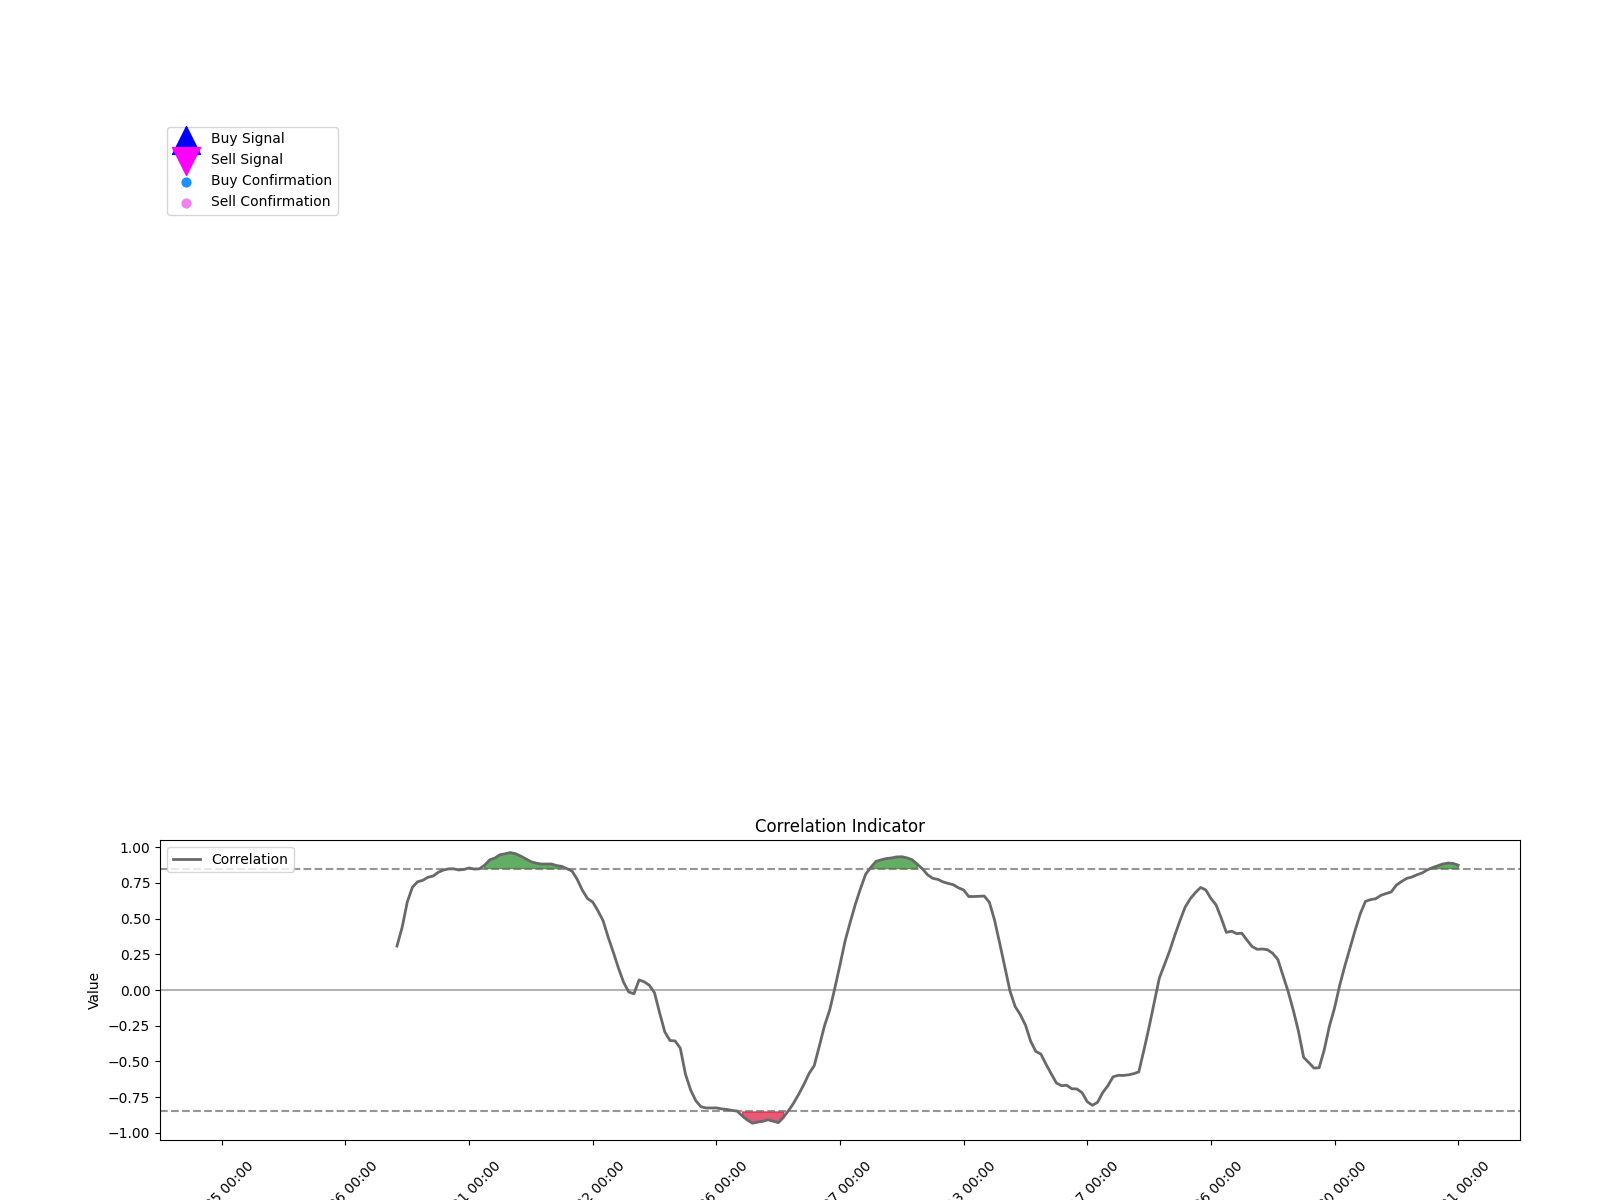Click the magenta Sell Signal triangle marker
This screenshot has width=1600, height=1200.
click(x=186, y=161)
